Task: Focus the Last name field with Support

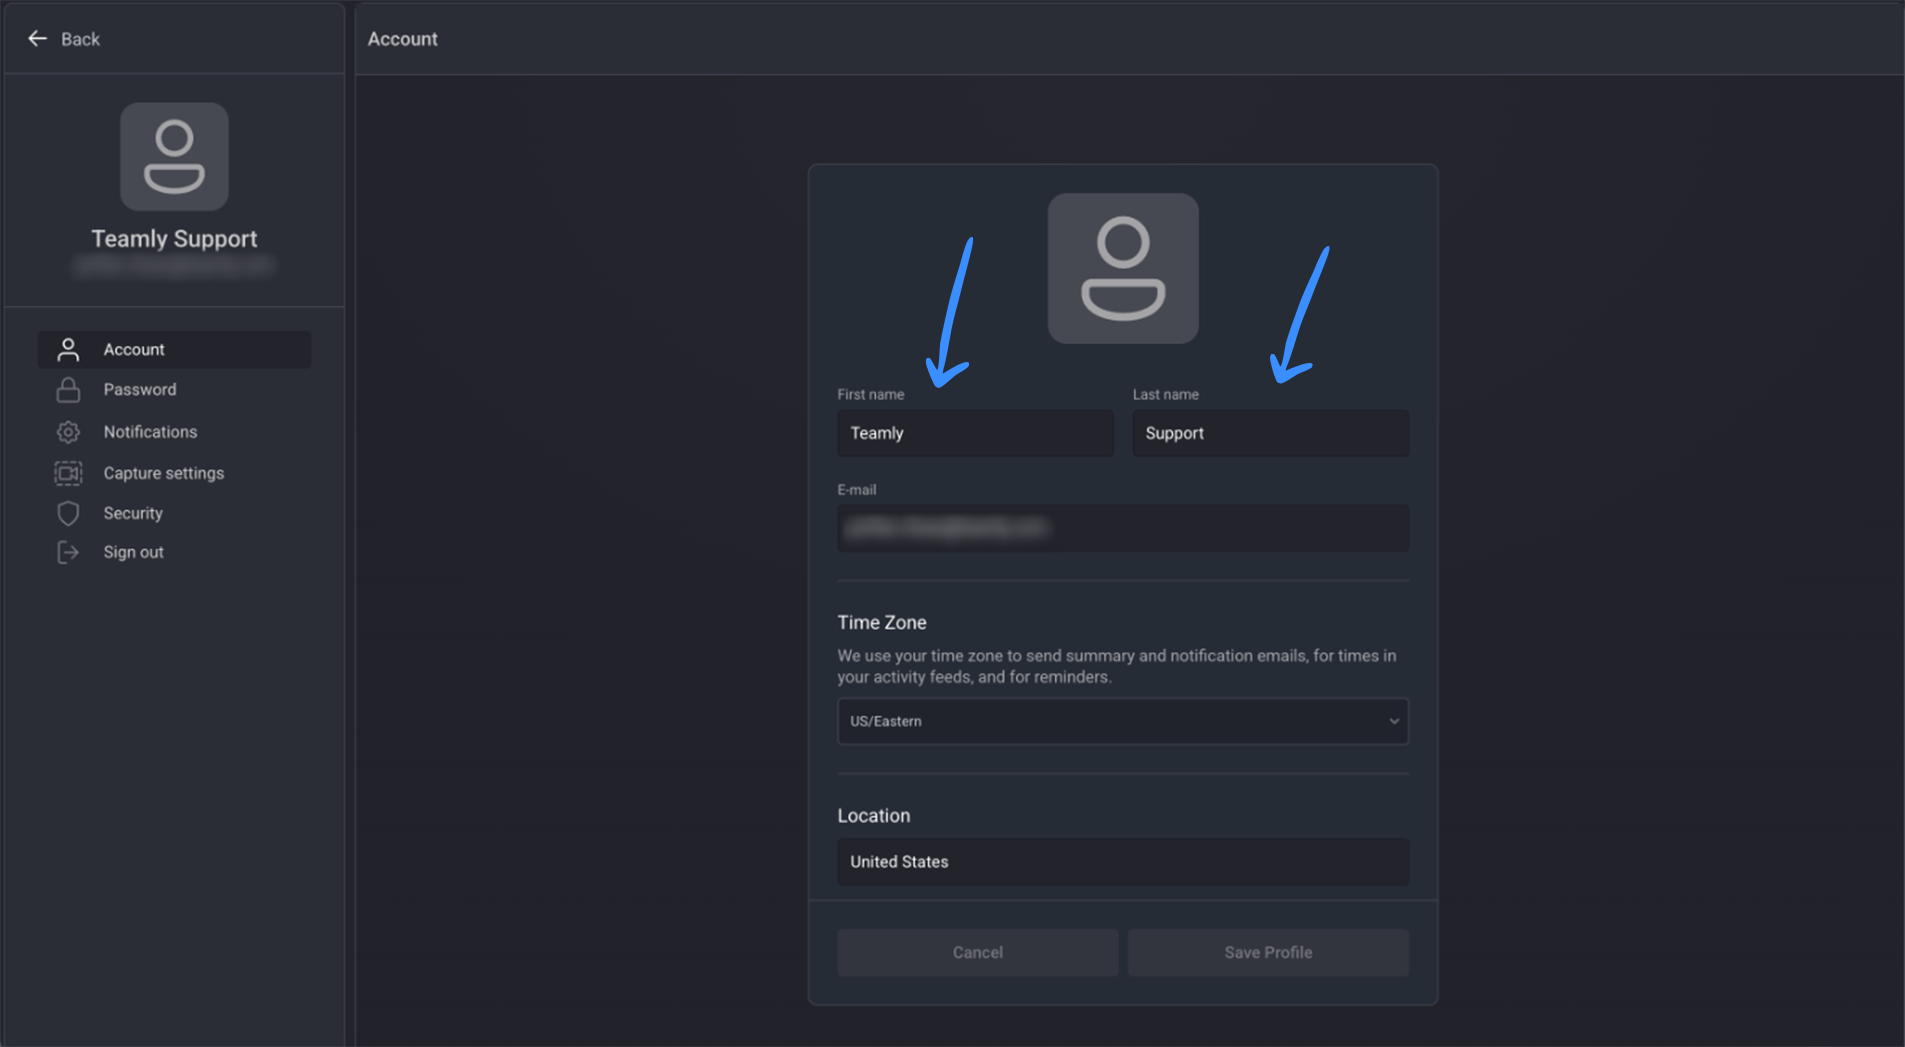Action: click(1270, 433)
